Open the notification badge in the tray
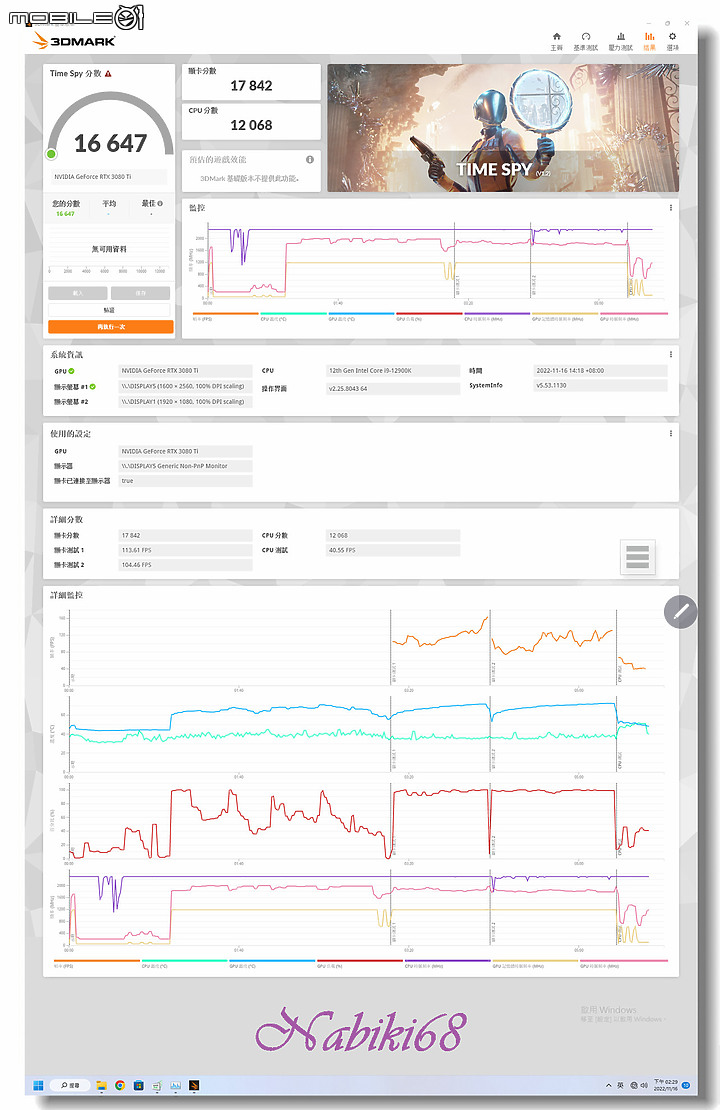Viewport: 720px width, 1110px height. pos(686,1085)
